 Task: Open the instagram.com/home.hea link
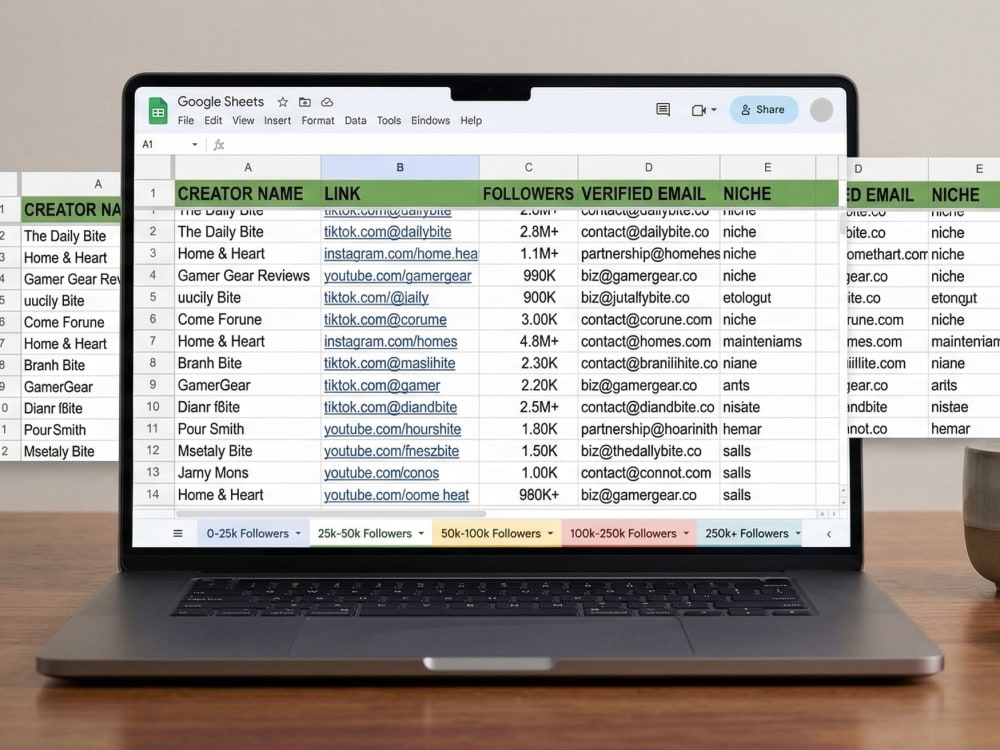point(401,254)
